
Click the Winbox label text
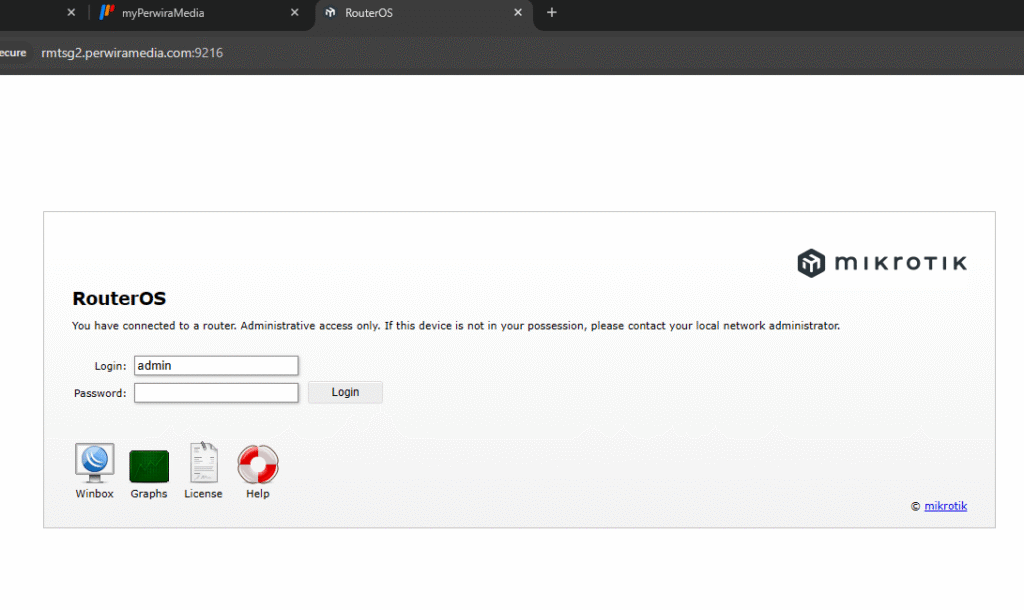(95, 494)
